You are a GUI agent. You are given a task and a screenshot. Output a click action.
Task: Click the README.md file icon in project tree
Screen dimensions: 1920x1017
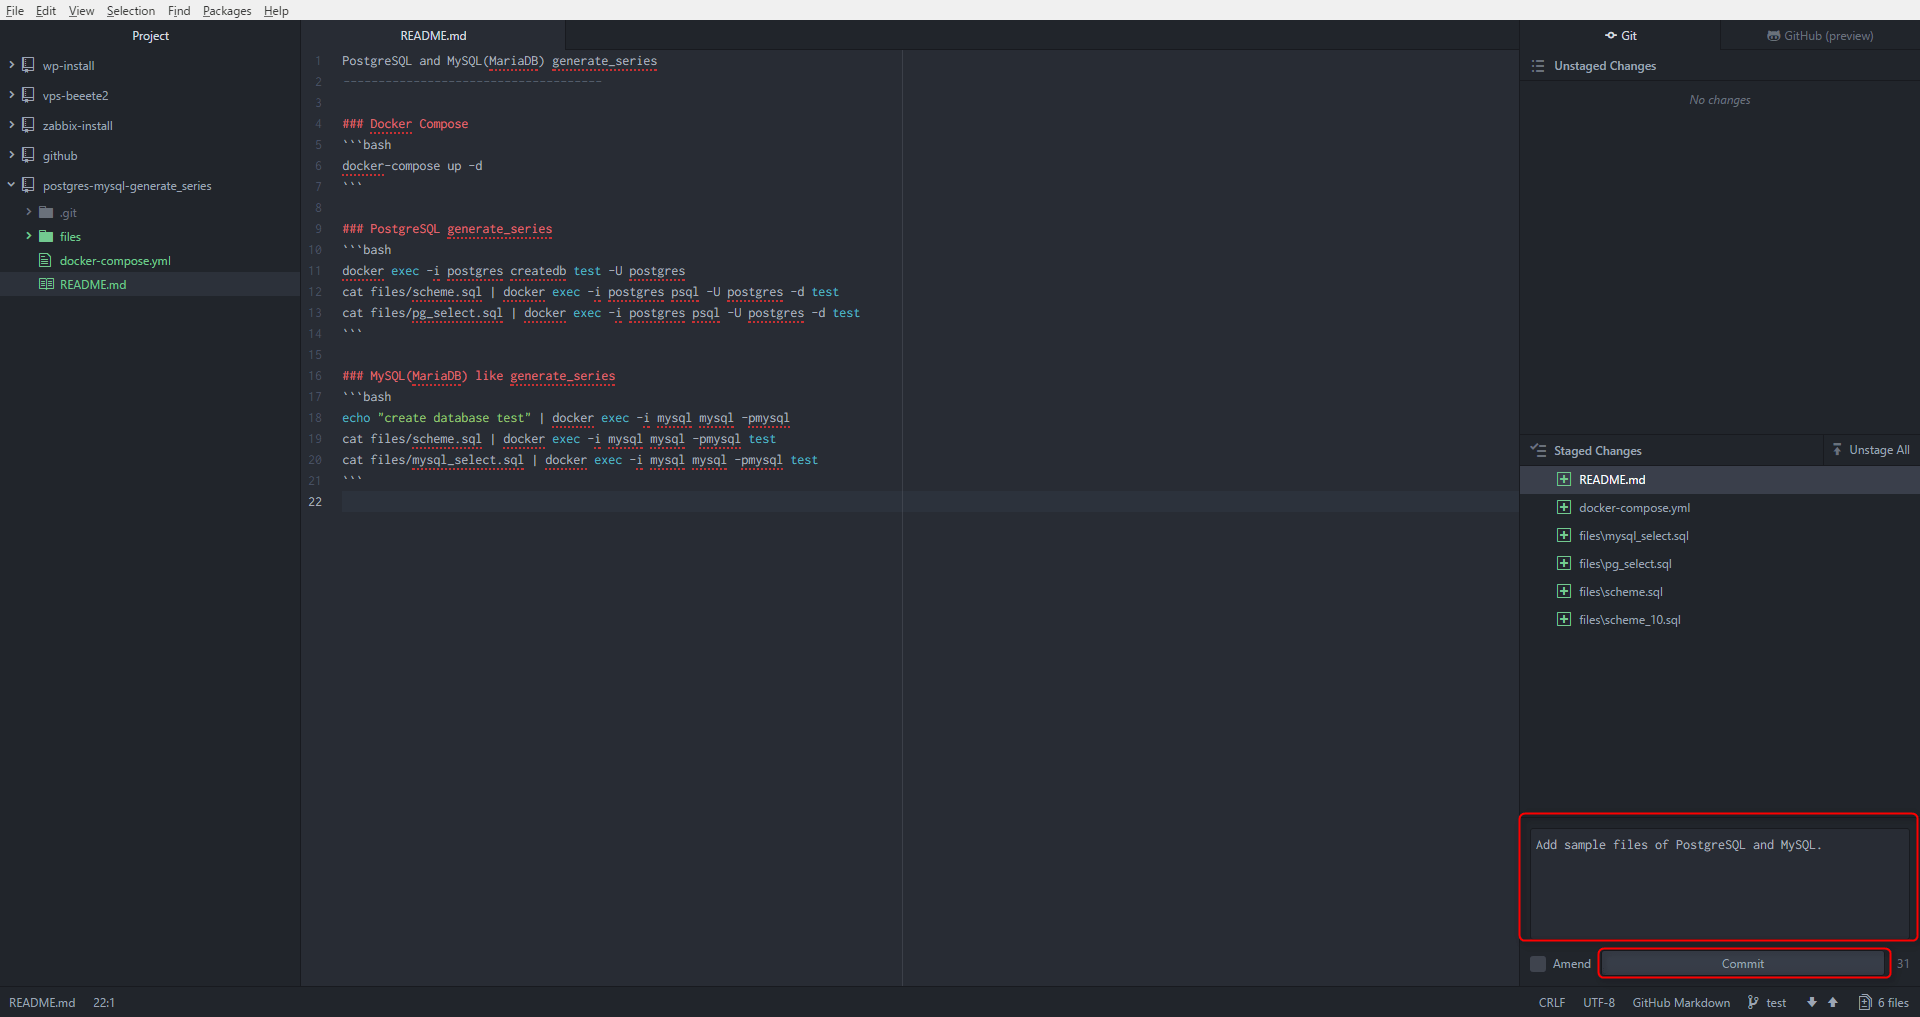point(46,284)
